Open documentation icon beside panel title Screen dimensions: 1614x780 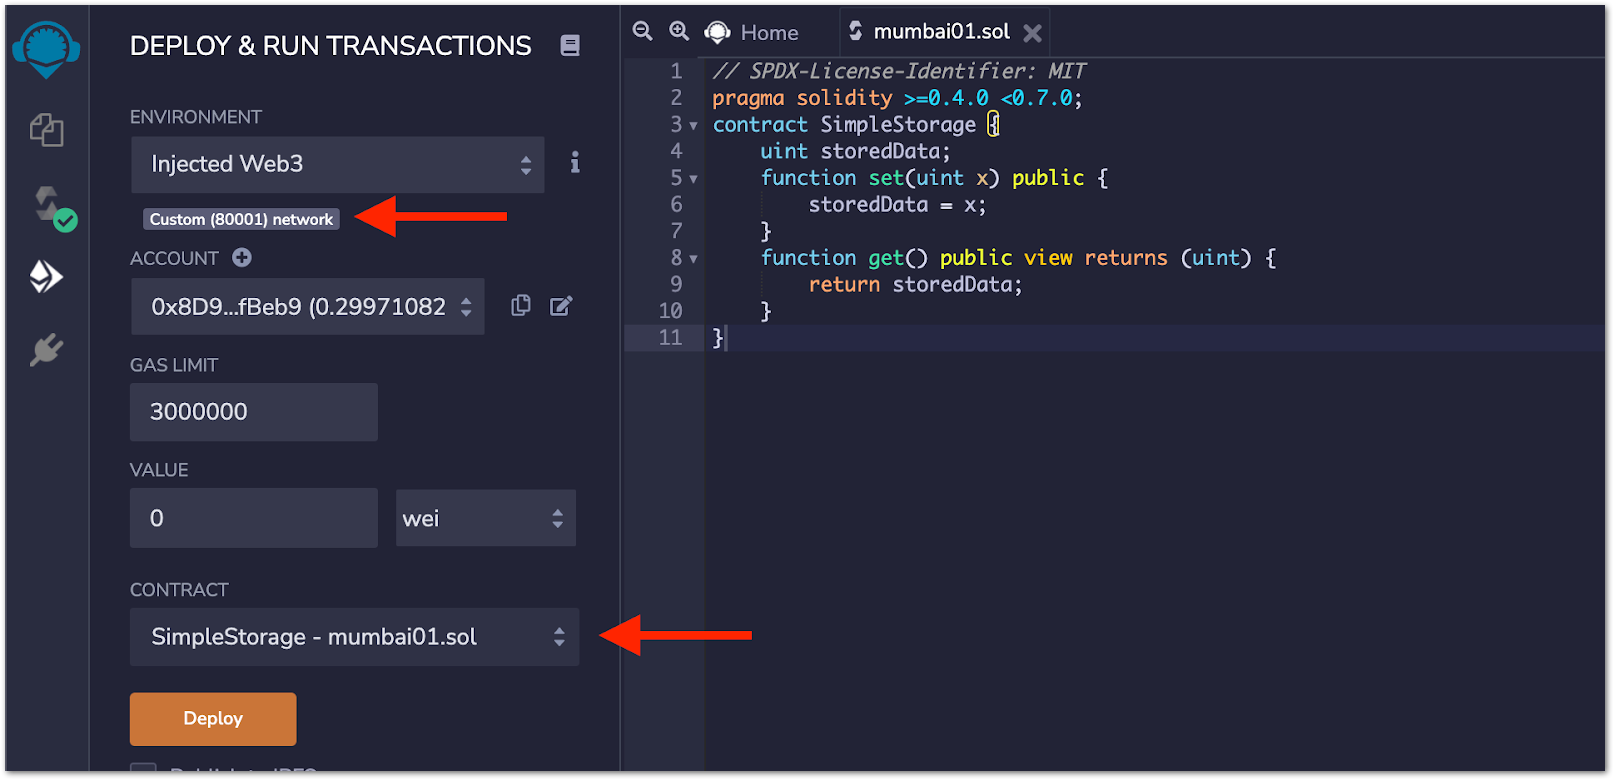click(x=570, y=45)
